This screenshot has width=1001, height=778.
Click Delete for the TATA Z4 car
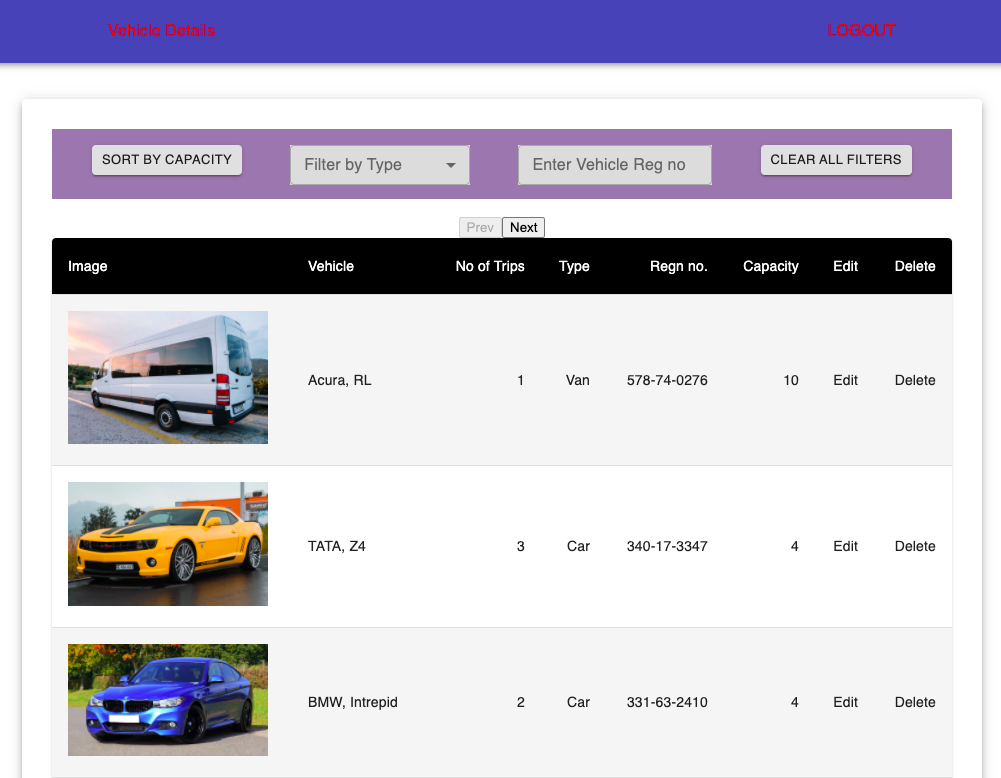914,546
